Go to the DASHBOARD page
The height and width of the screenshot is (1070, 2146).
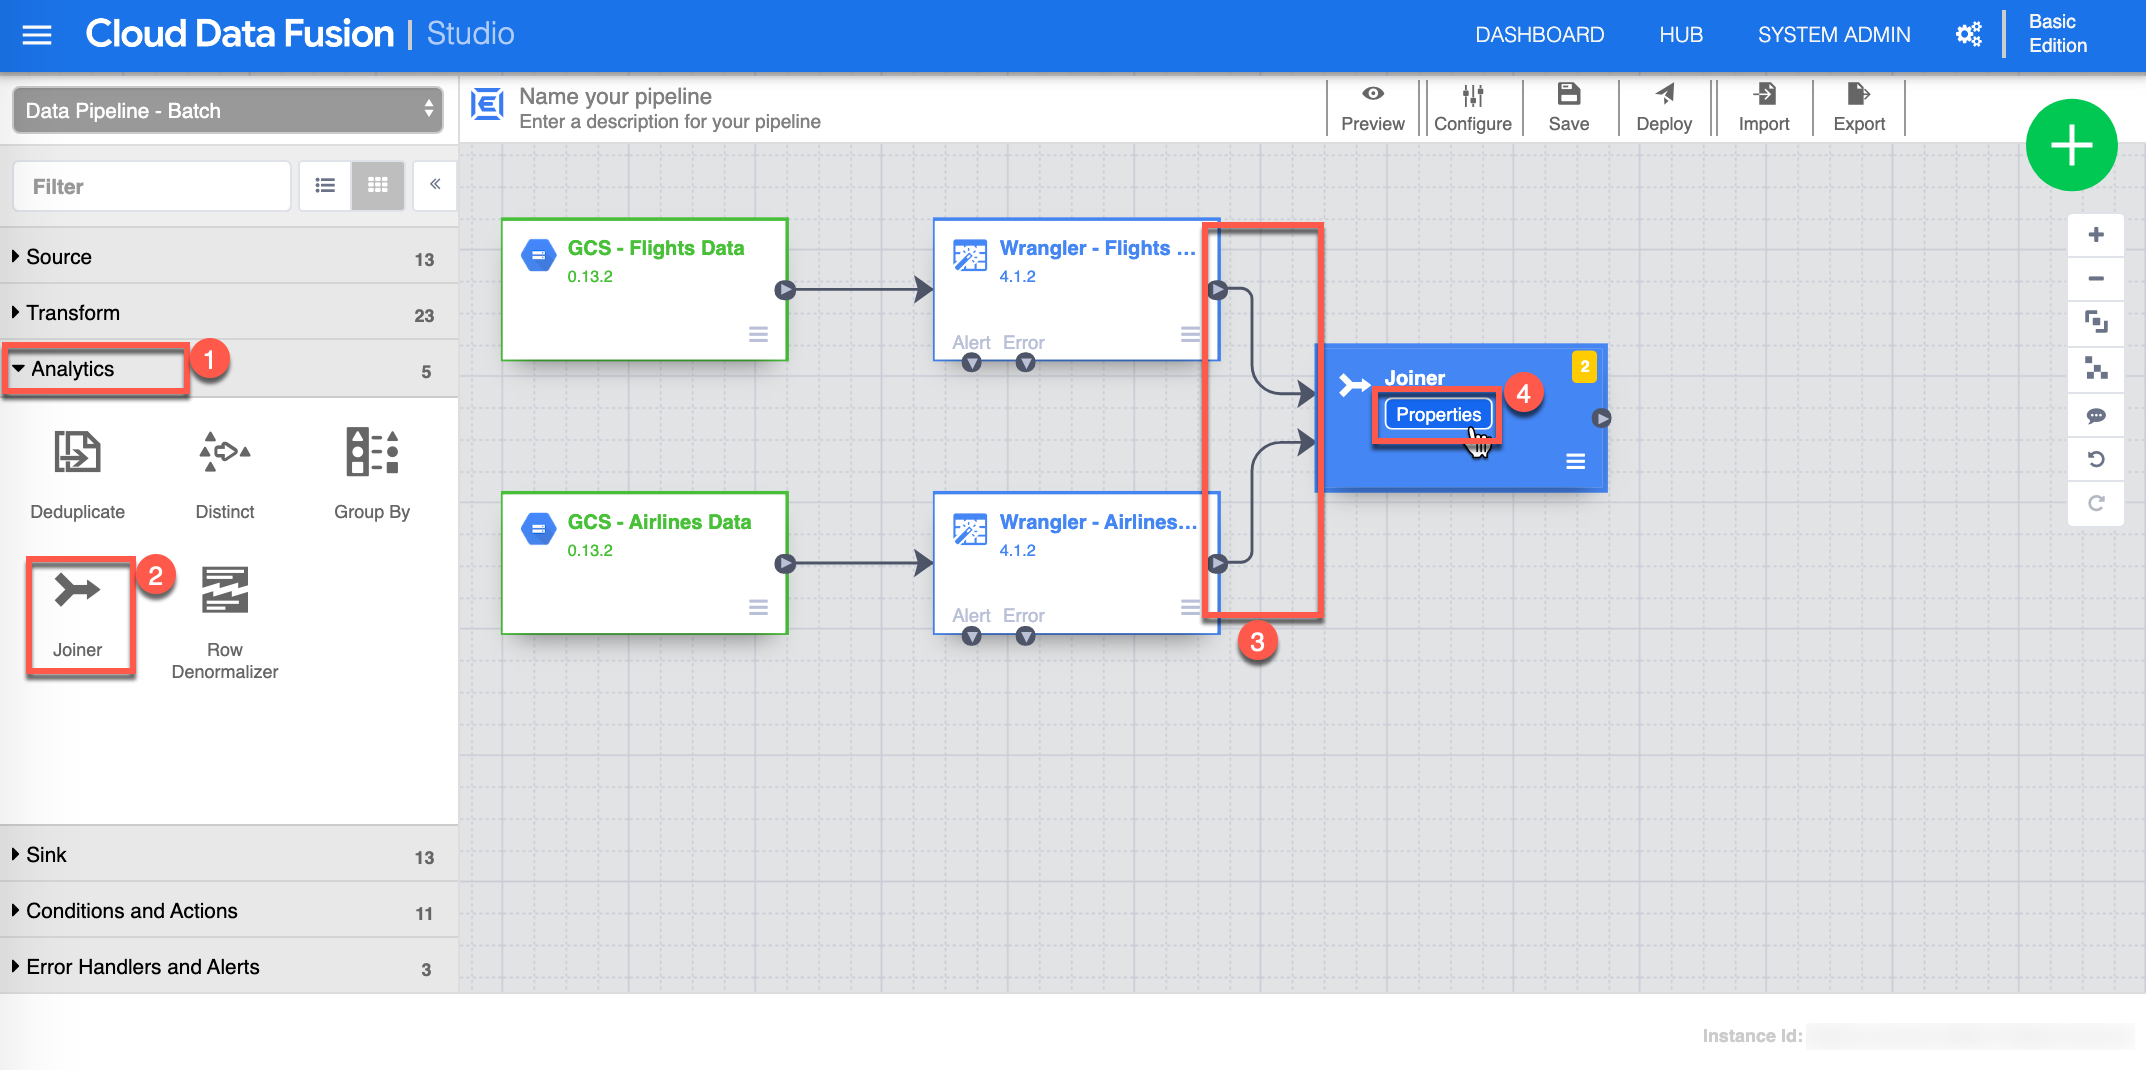click(1539, 35)
